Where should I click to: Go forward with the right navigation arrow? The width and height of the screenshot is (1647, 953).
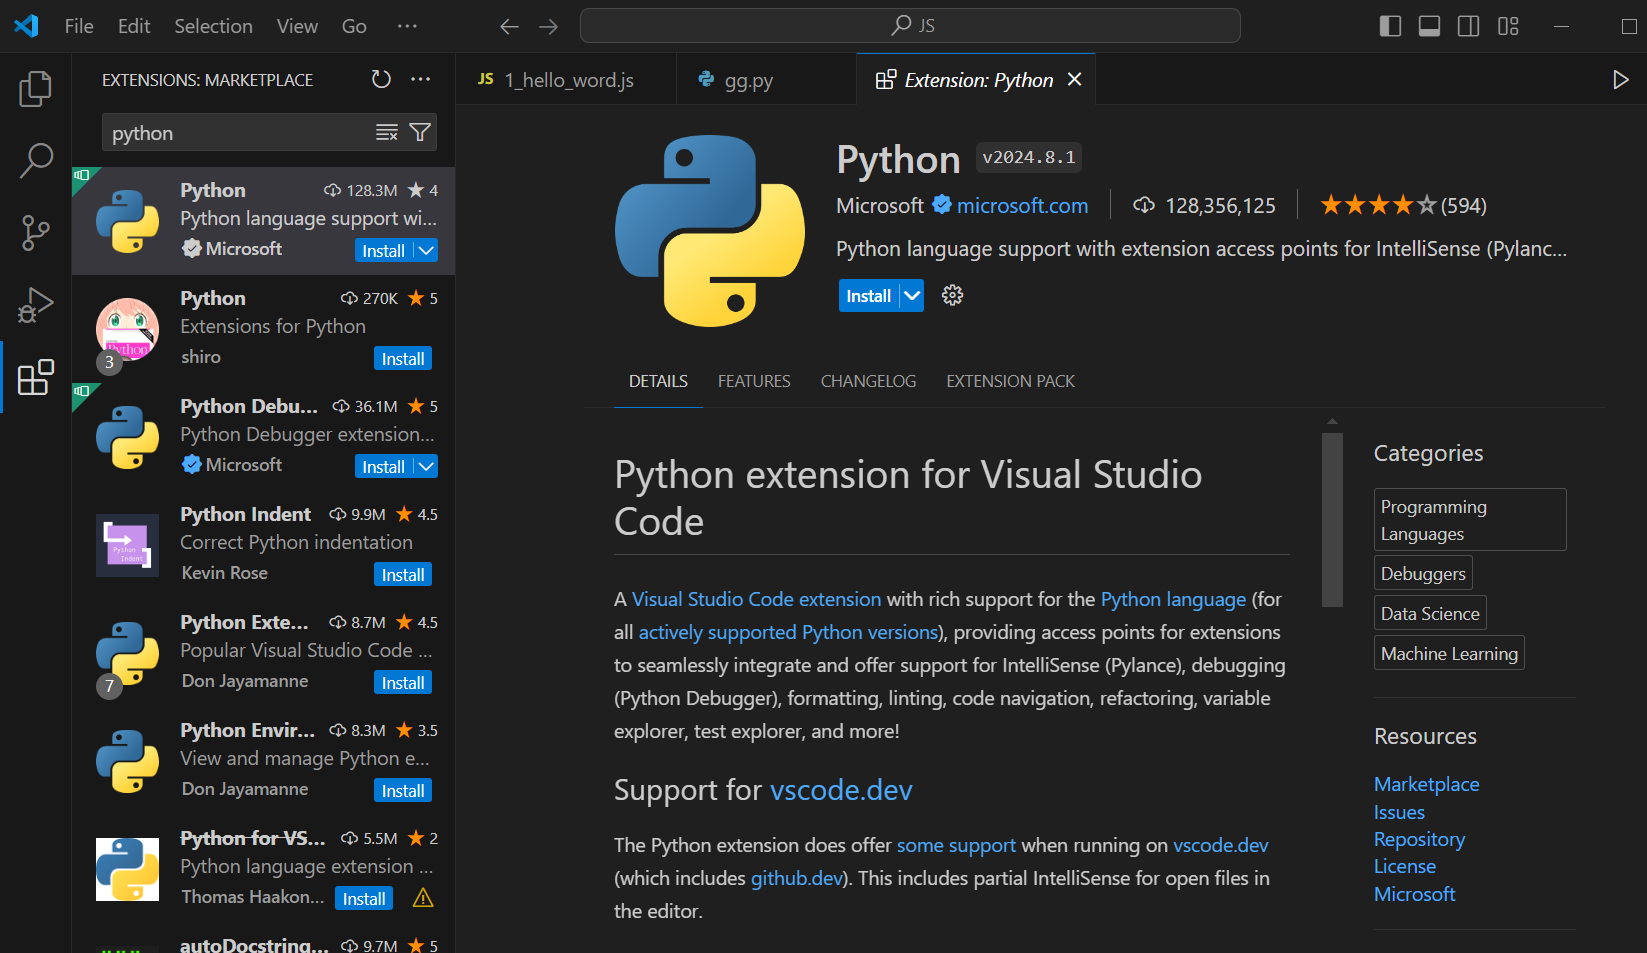tap(548, 26)
